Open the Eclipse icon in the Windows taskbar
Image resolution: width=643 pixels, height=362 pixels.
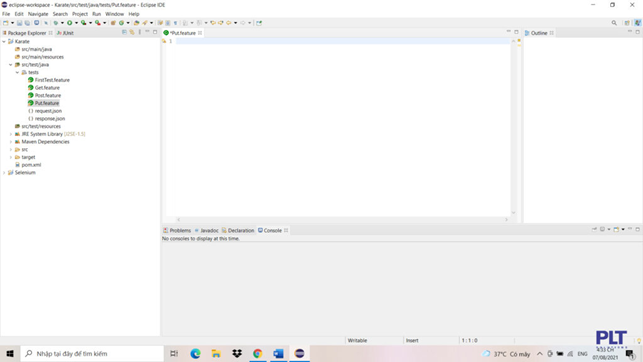pyautogui.click(x=299, y=353)
